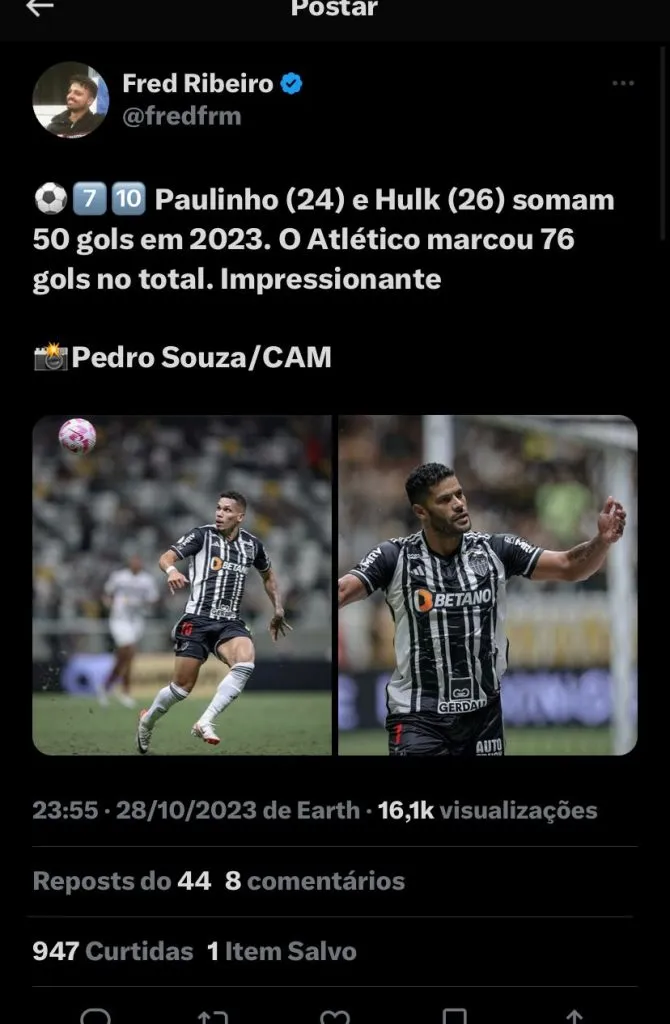Tap the reply comment icon

tap(95, 1016)
